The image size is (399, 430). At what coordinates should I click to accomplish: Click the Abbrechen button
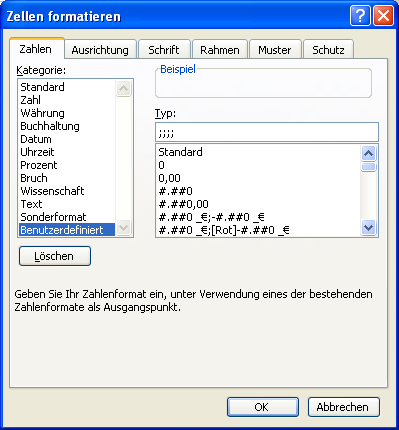tap(343, 407)
